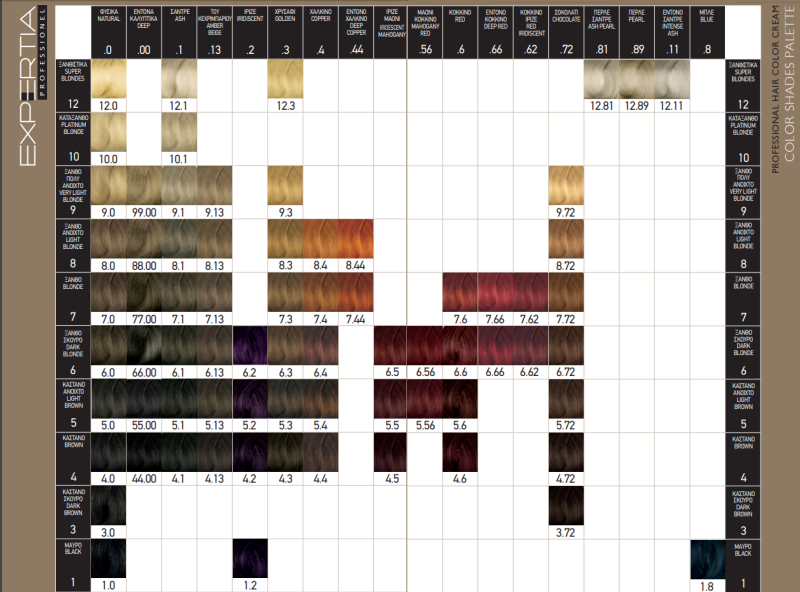Pick the 10.0 platinum blonde swatch
The height and width of the screenshot is (592, 800).
[108, 132]
